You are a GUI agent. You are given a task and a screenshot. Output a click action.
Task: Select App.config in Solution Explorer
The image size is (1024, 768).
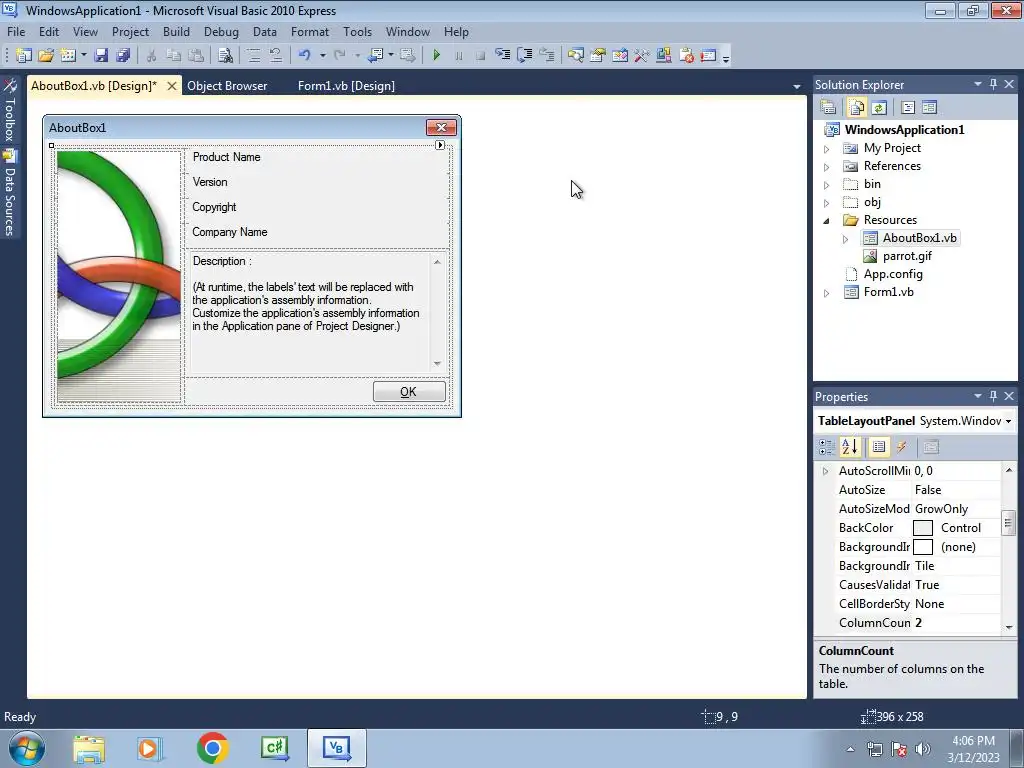pos(893,274)
